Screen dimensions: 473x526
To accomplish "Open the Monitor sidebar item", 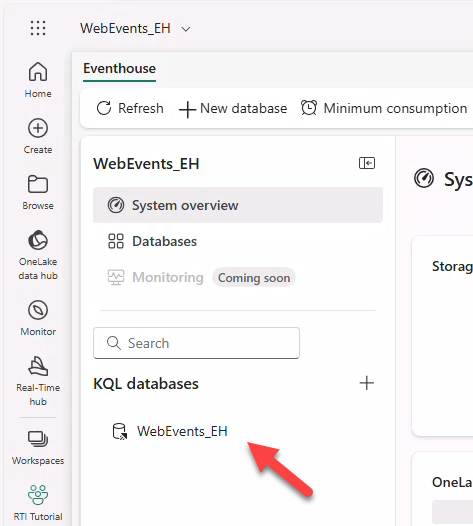I will tap(38, 318).
